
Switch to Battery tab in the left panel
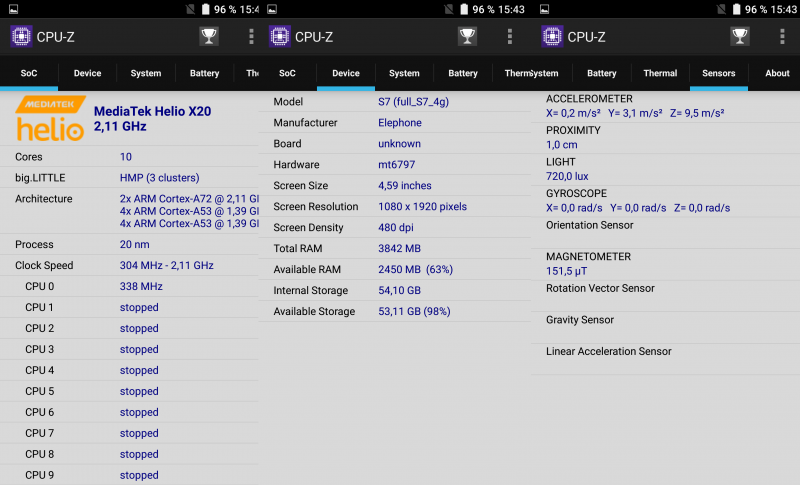click(x=205, y=73)
